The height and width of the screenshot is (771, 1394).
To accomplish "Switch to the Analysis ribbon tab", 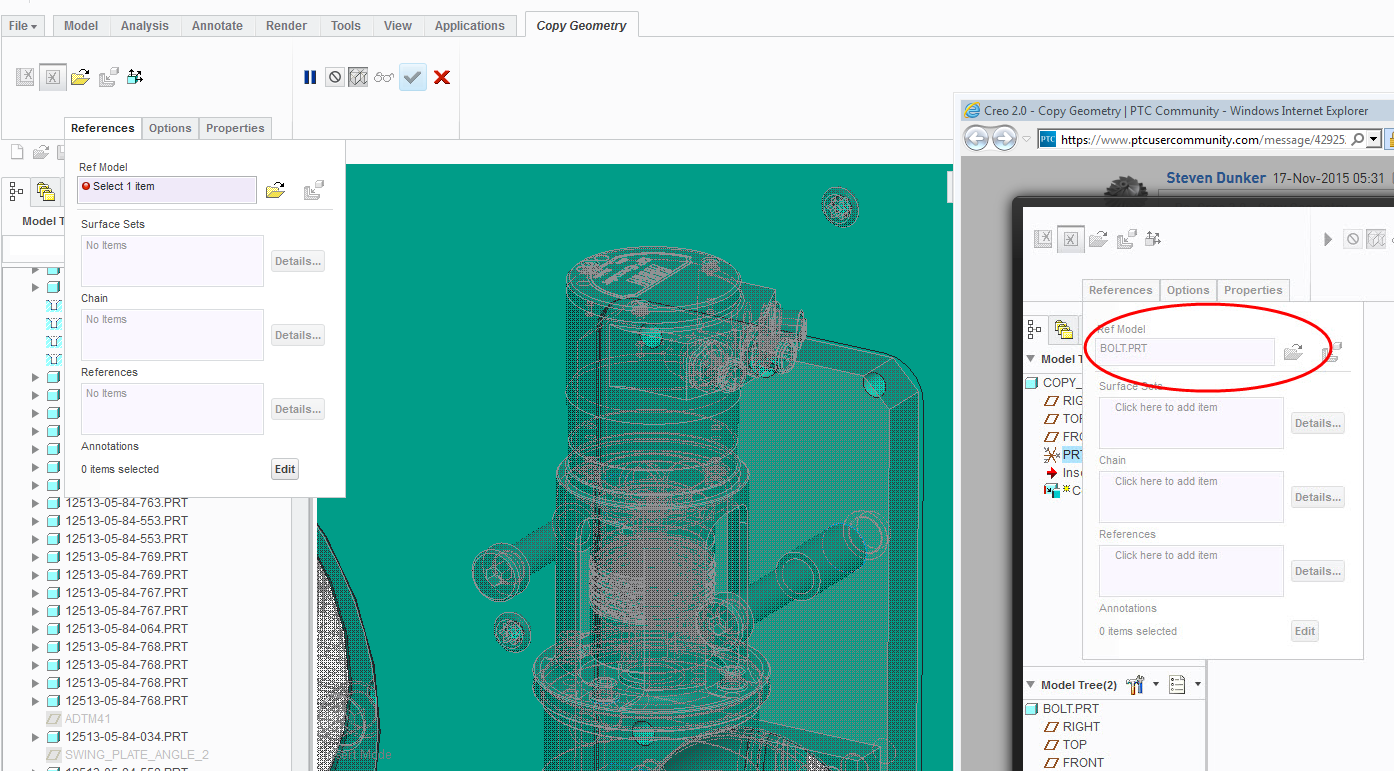I will tap(145, 26).
